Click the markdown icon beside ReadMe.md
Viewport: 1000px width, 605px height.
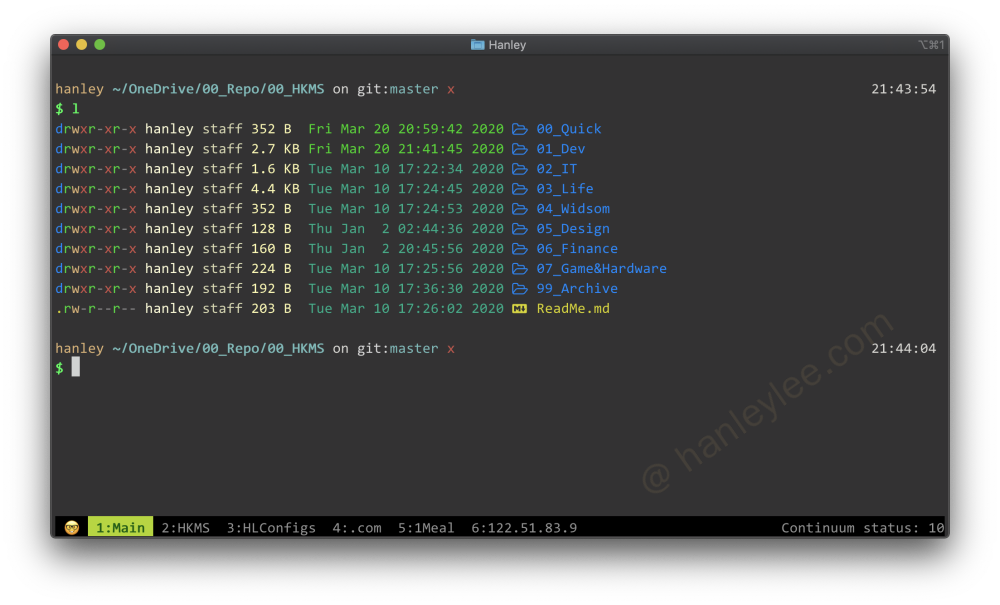tap(520, 309)
